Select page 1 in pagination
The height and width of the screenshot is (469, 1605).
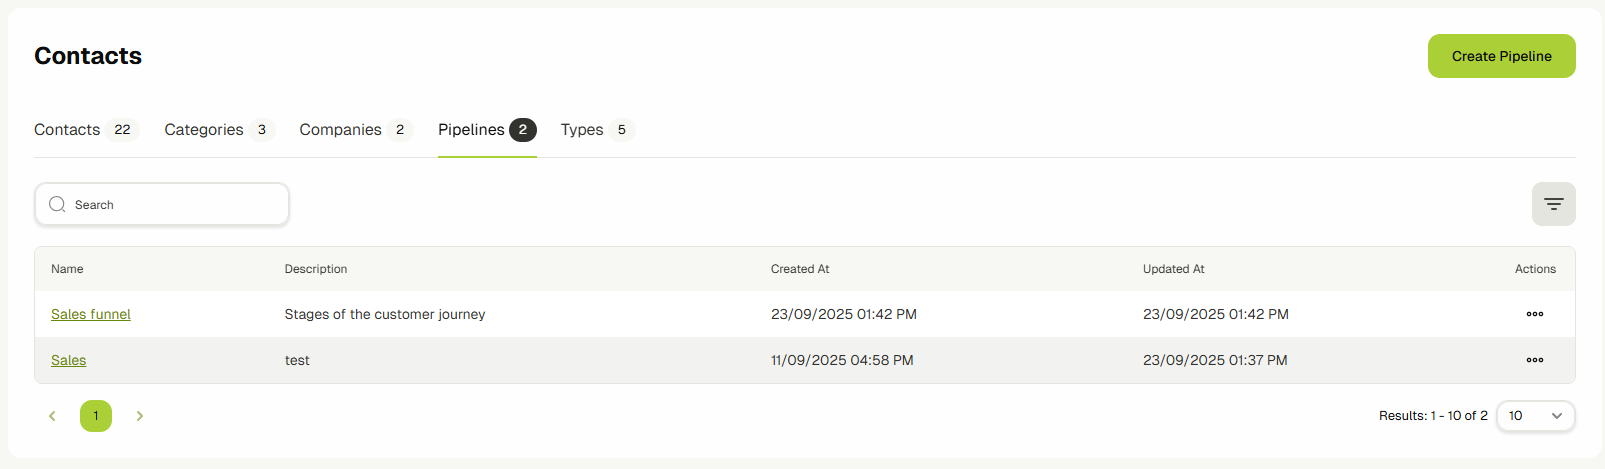click(96, 416)
